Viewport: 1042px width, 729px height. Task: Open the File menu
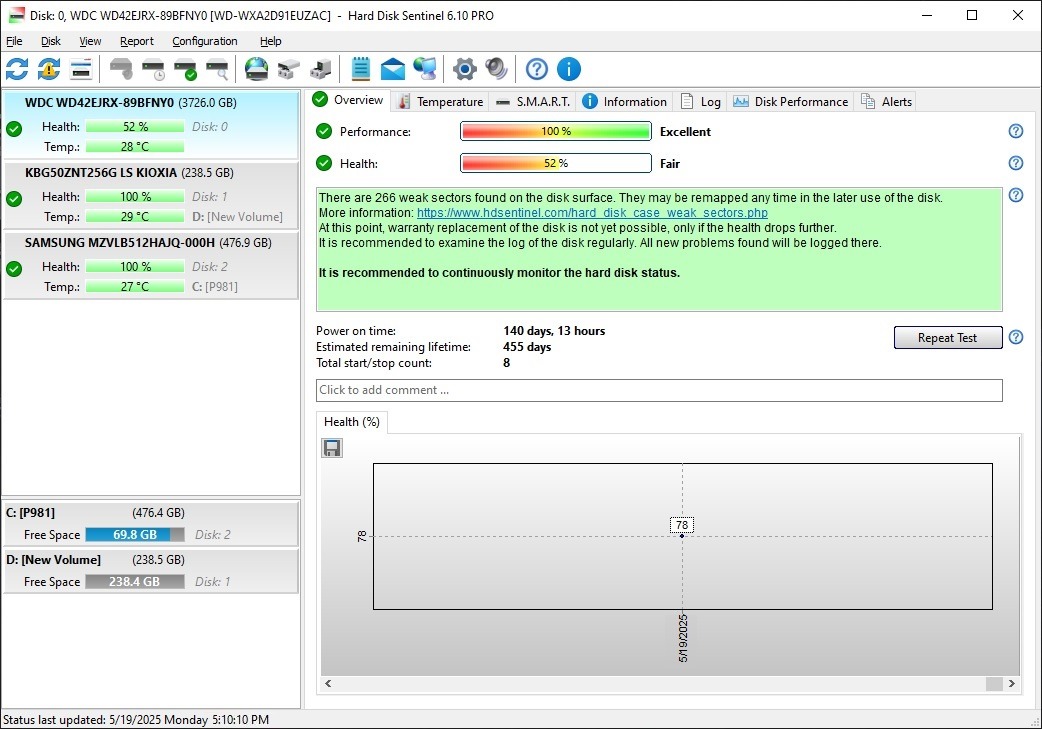(14, 41)
